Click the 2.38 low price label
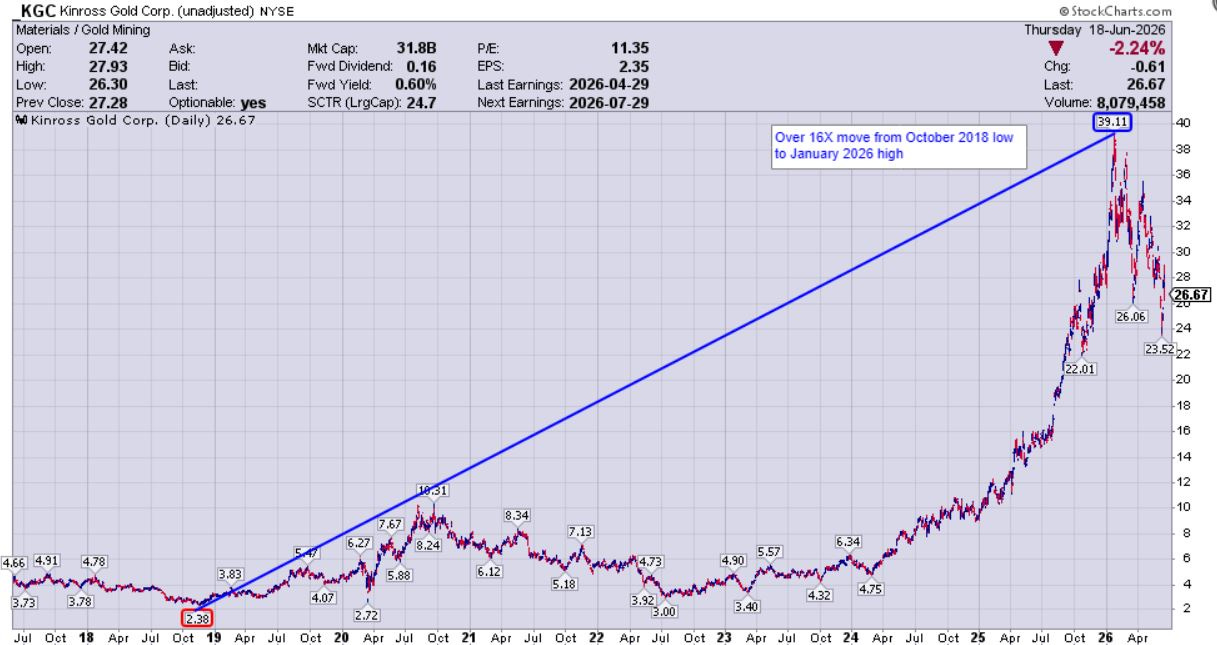Screen dimensions: 1217x645 coord(198,618)
